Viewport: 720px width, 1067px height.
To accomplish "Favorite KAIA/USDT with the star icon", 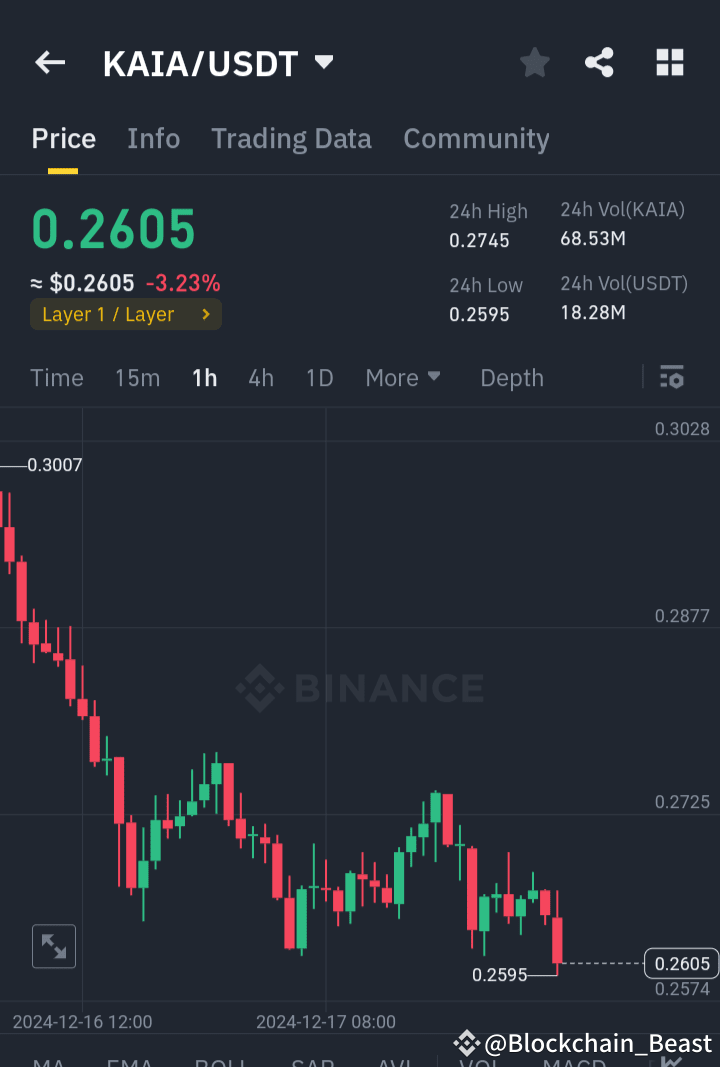I will [x=534, y=62].
